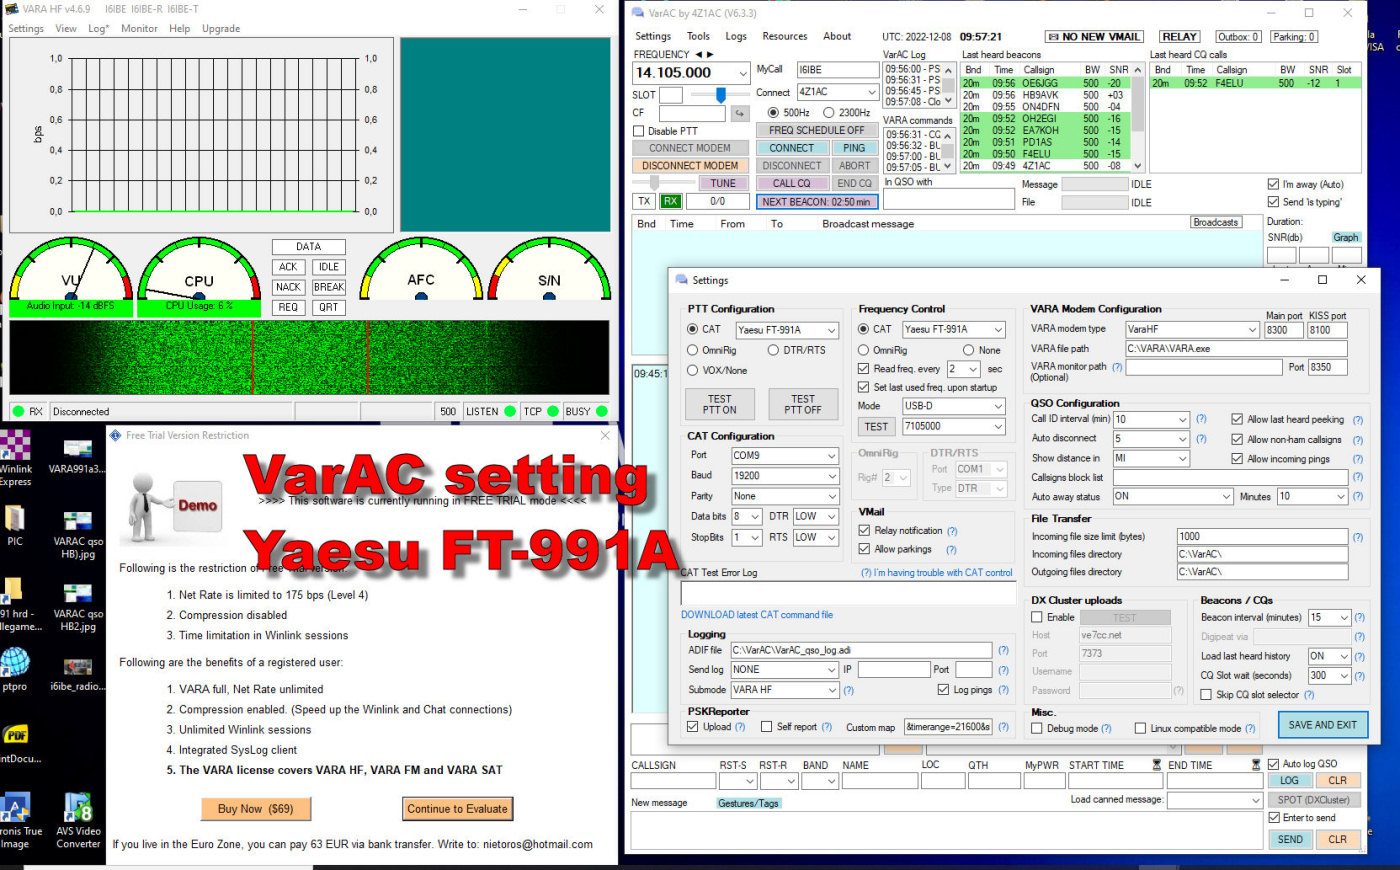Open VarAC Settings menu
The height and width of the screenshot is (870, 1400).
652,36
